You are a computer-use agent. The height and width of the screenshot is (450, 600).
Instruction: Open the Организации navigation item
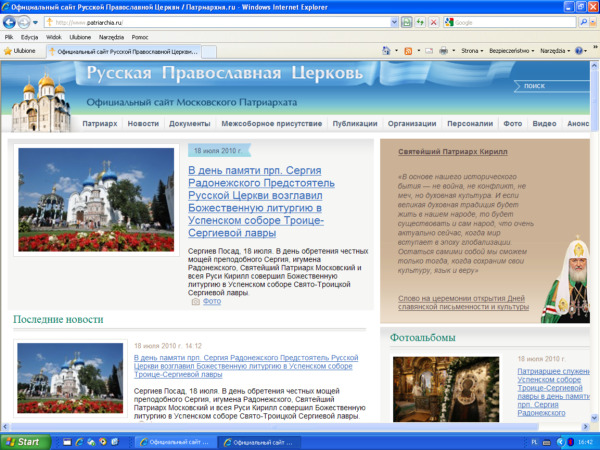point(412,124)
